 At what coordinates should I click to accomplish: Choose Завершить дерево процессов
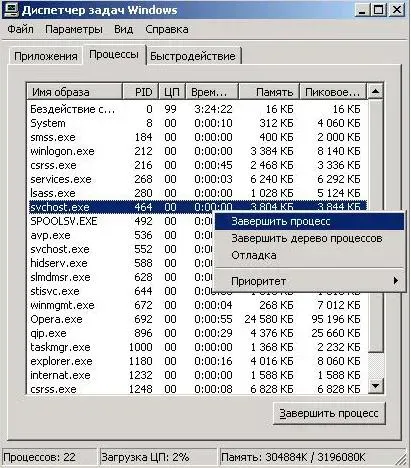coord(309,238)
